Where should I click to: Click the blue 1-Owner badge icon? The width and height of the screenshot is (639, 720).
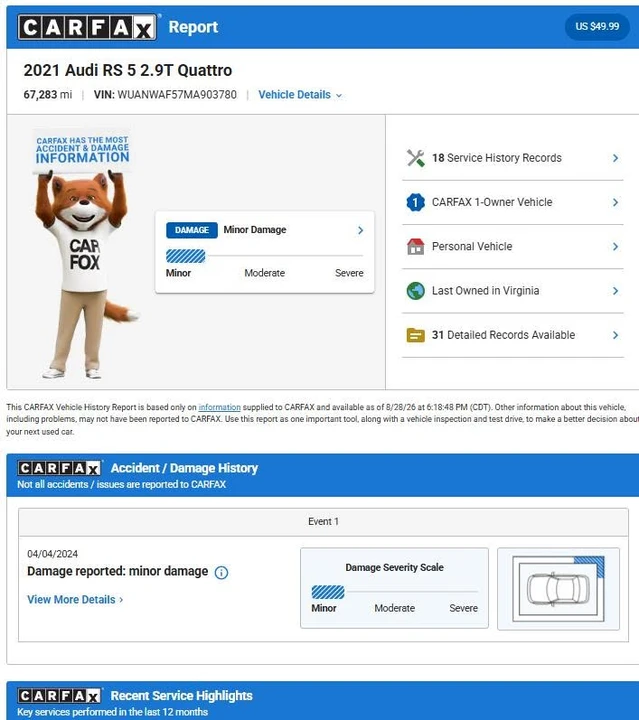(415, 202)
